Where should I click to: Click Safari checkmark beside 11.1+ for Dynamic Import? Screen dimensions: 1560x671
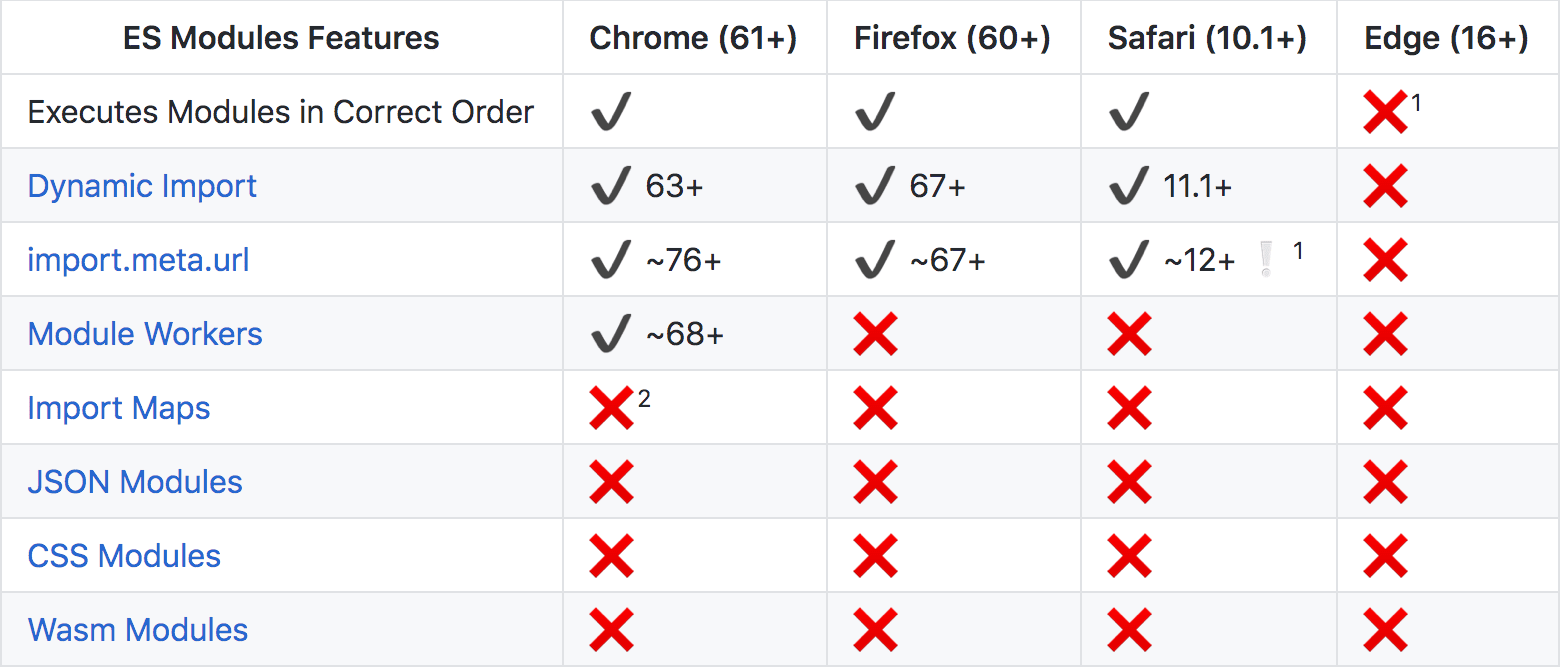[x=1129, y=185]
